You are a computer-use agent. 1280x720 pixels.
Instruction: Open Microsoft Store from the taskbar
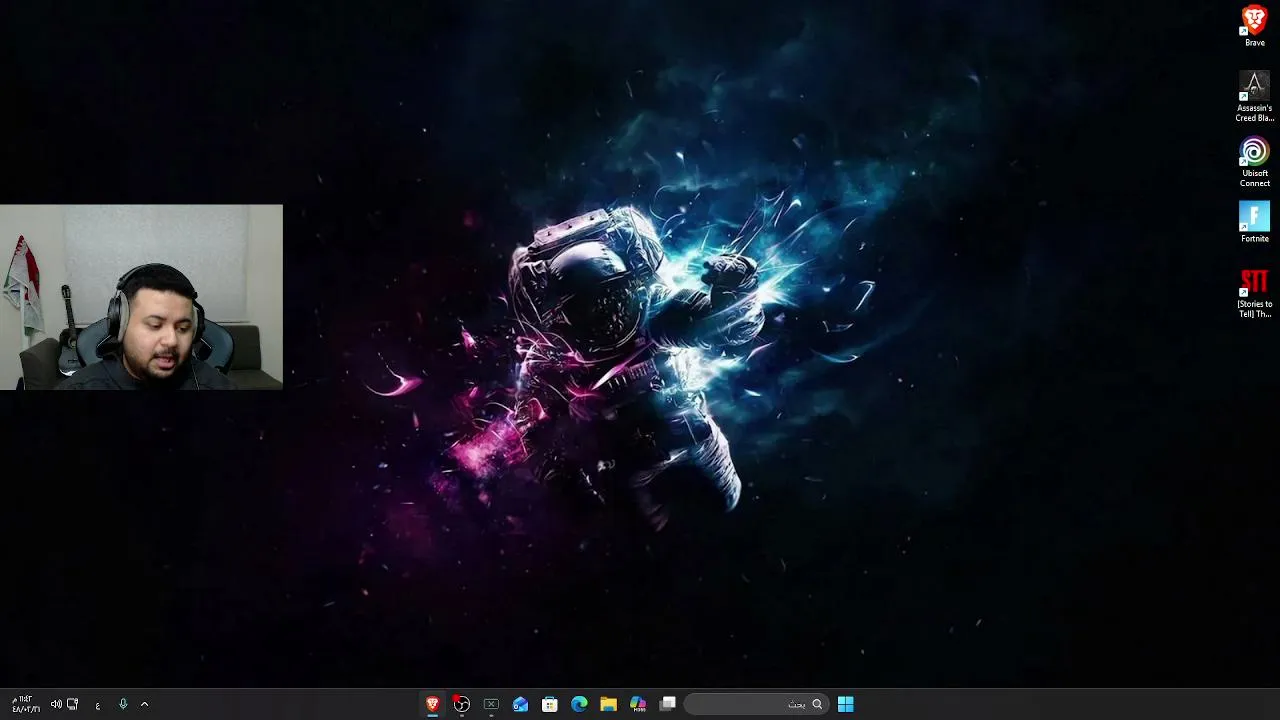549,704
